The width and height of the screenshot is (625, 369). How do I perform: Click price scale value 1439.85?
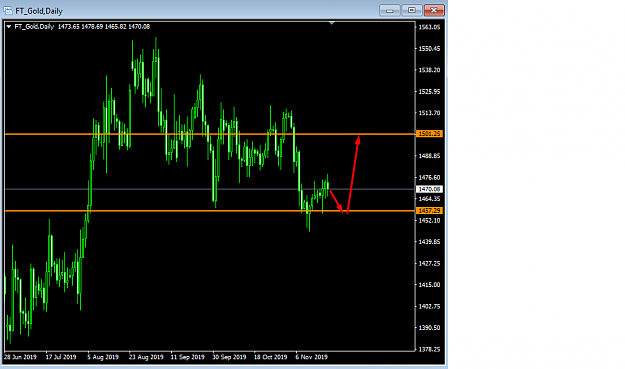pos(429,242)
